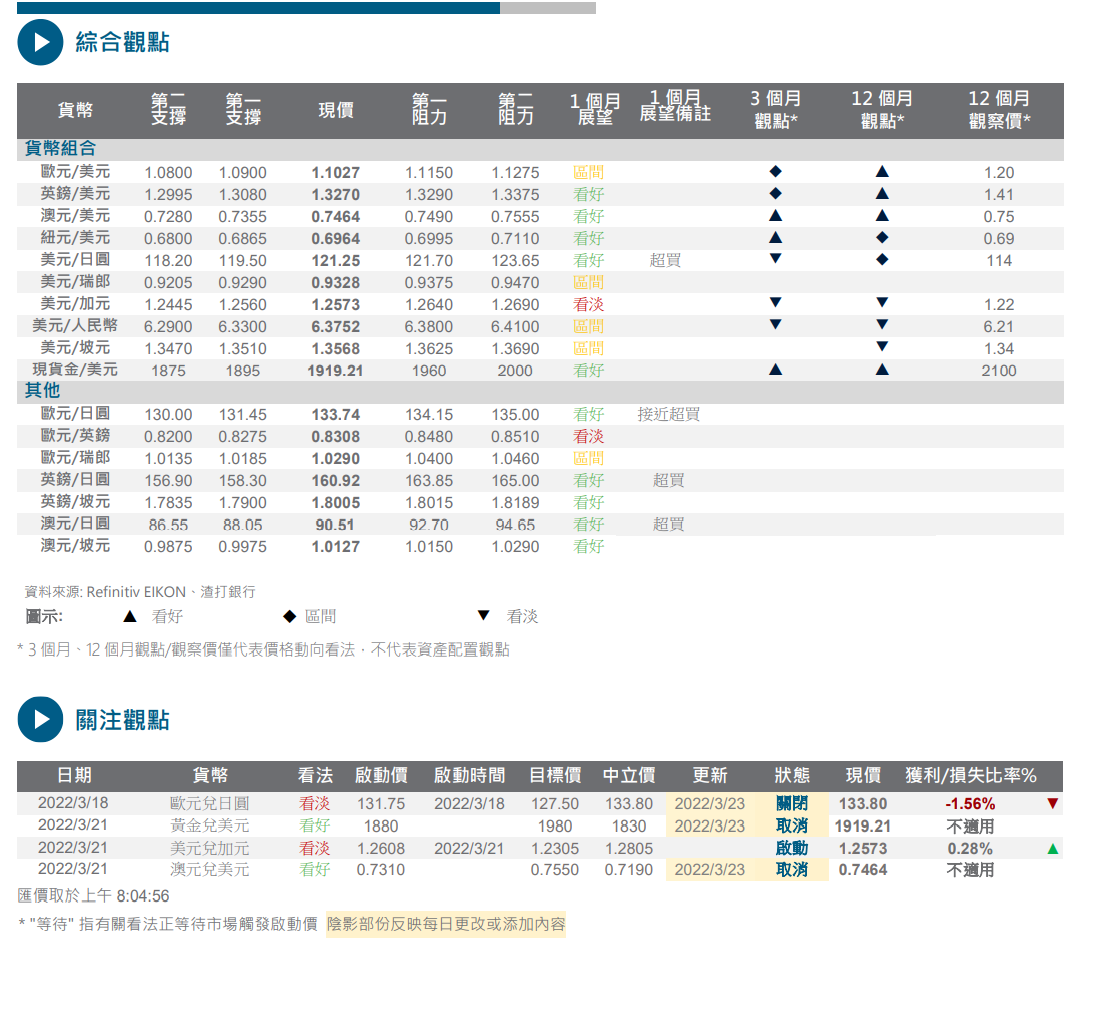The height and width of the screenshot is (1022, 1100).
Task: Select the 貨幣組合 section header
Action: click(x=60, y=149)
